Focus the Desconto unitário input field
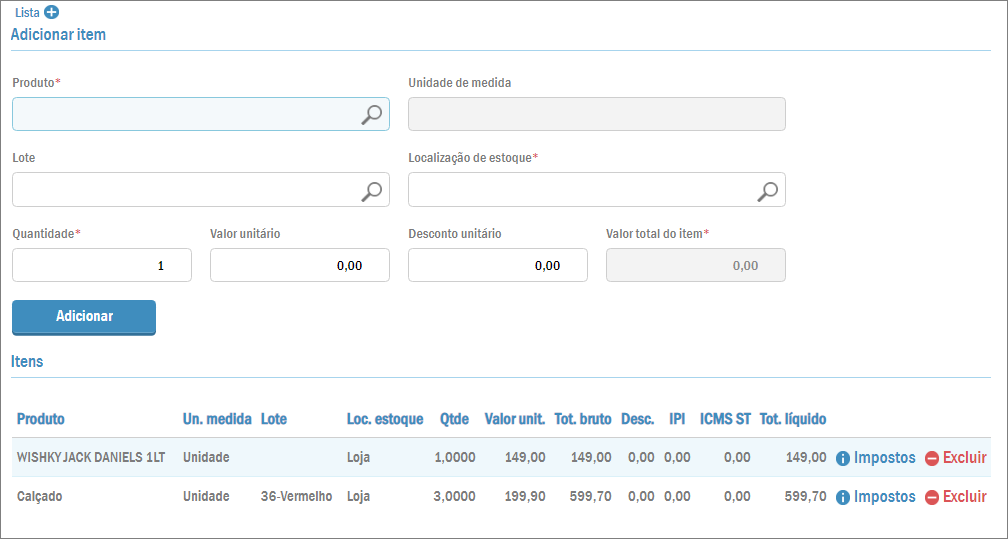Image resolution: width=1008 pixels, height=539 pixels. pos(497,266)
